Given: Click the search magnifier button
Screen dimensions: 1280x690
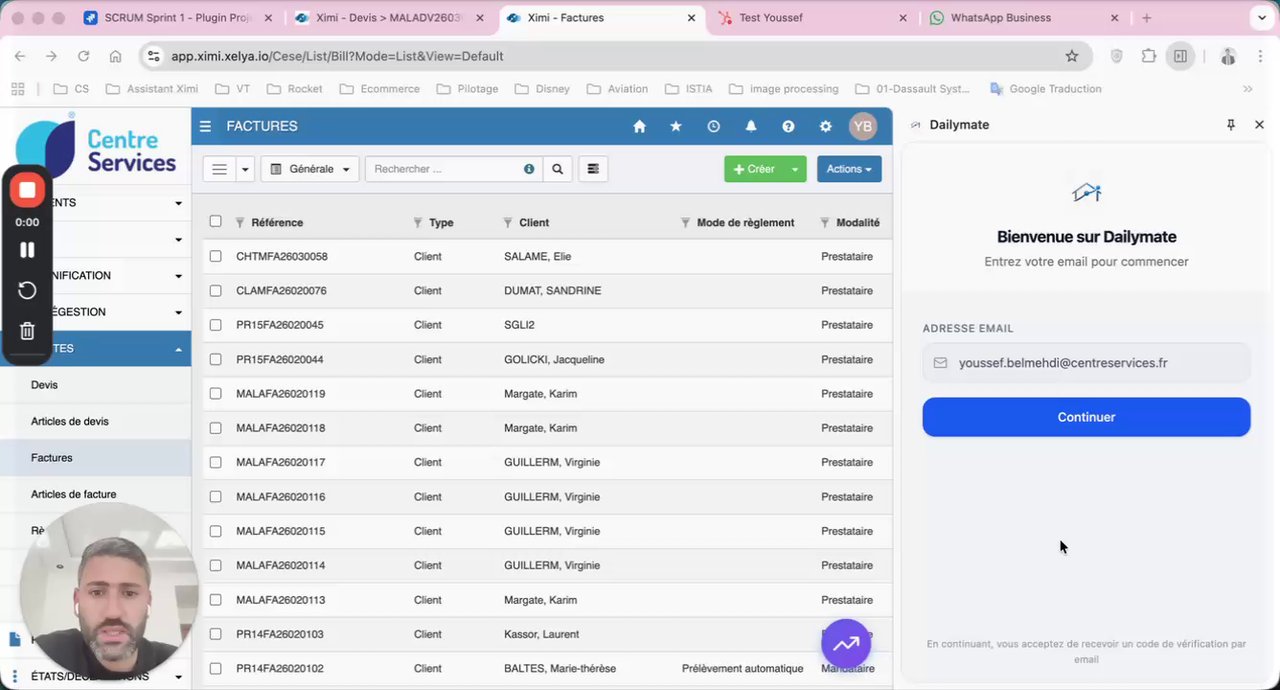Looking at the screenshot, I should click(558, 169).
